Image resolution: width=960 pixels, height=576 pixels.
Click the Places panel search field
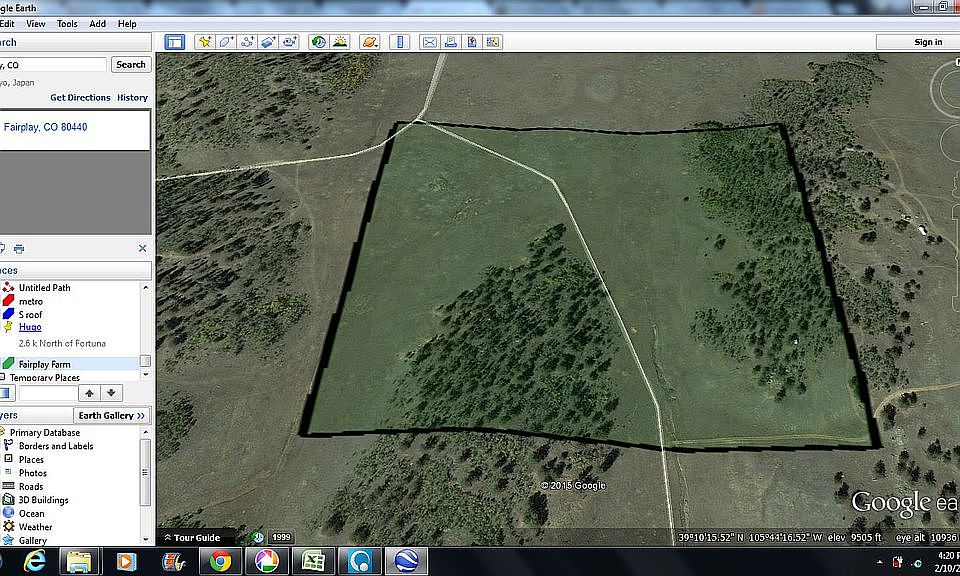(x=48, y=393)
